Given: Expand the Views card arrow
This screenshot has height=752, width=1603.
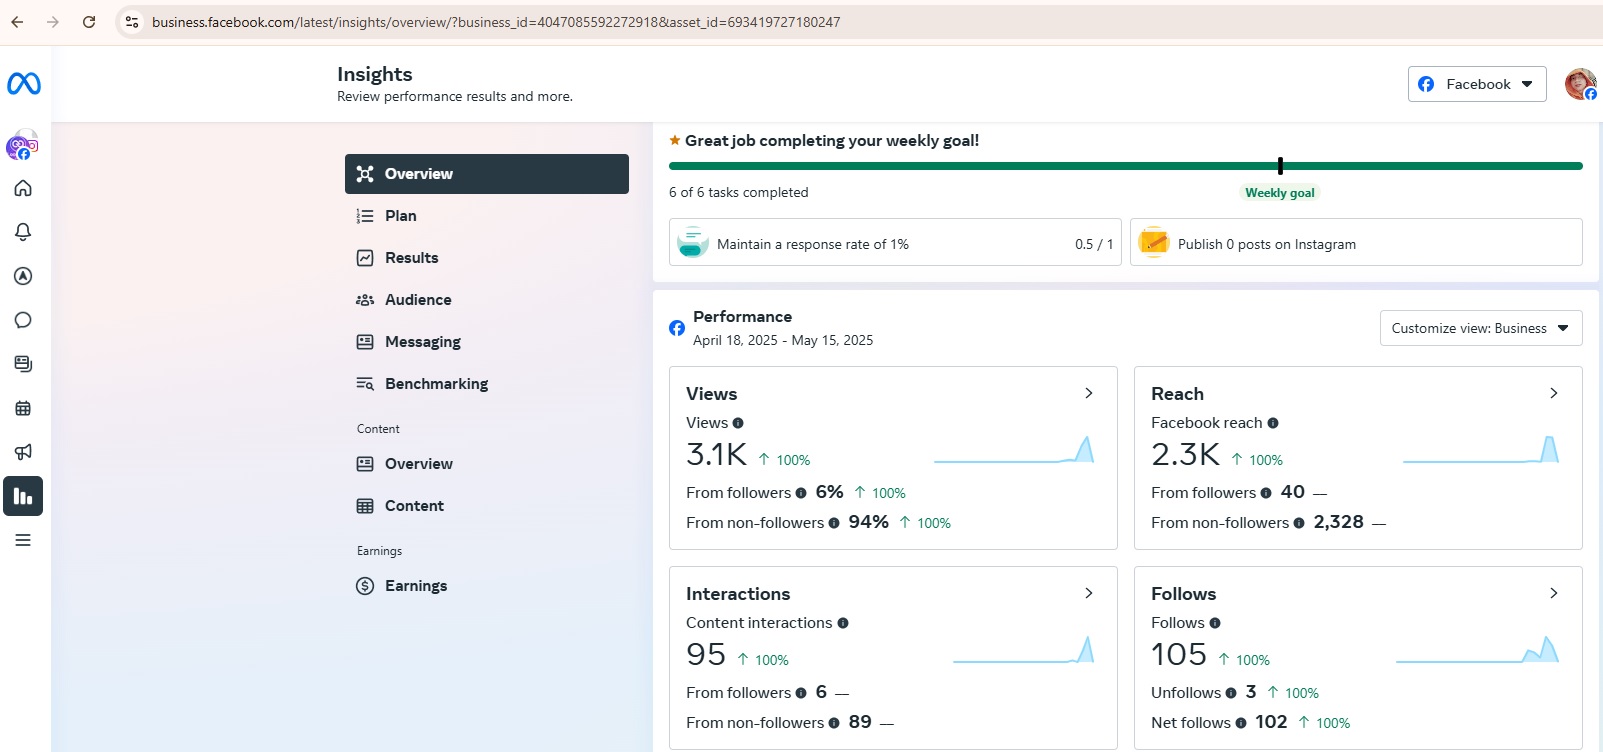Looking at the screenshot, I should [x=1089, y=393].
